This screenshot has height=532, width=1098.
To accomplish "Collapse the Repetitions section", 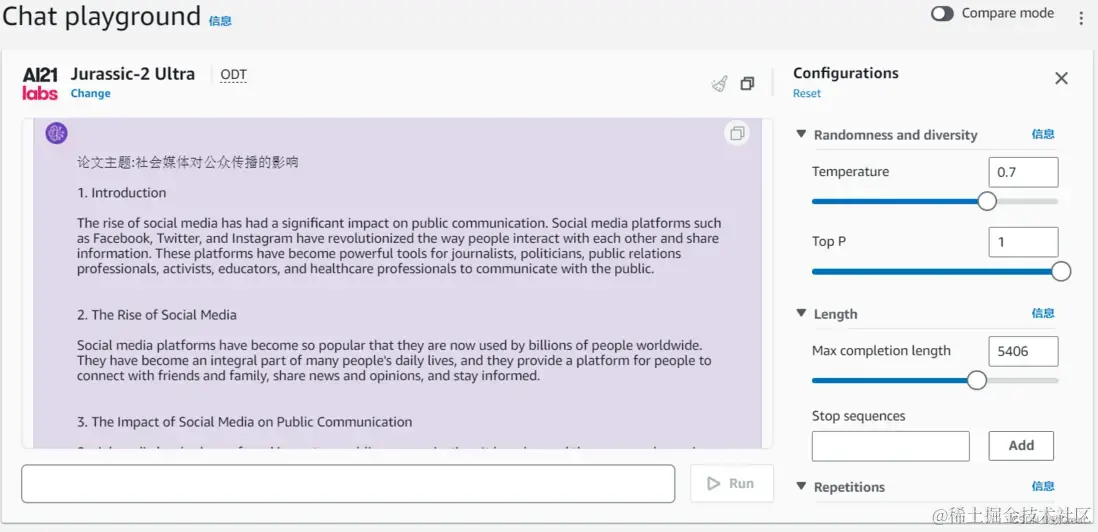I will coord(801,486).
